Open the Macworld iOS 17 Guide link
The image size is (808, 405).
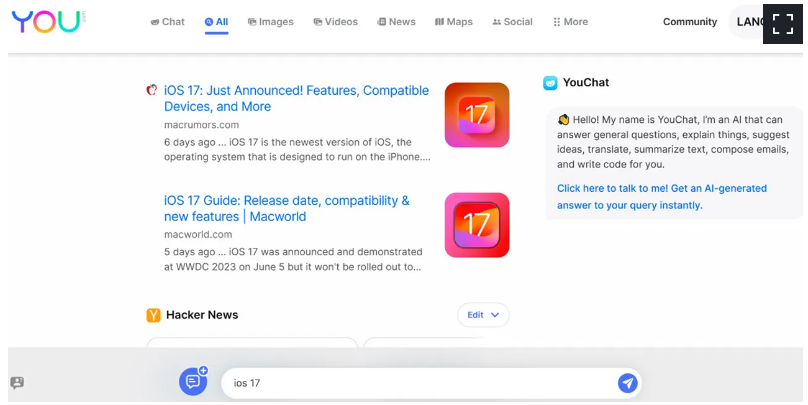pos(287,208)
